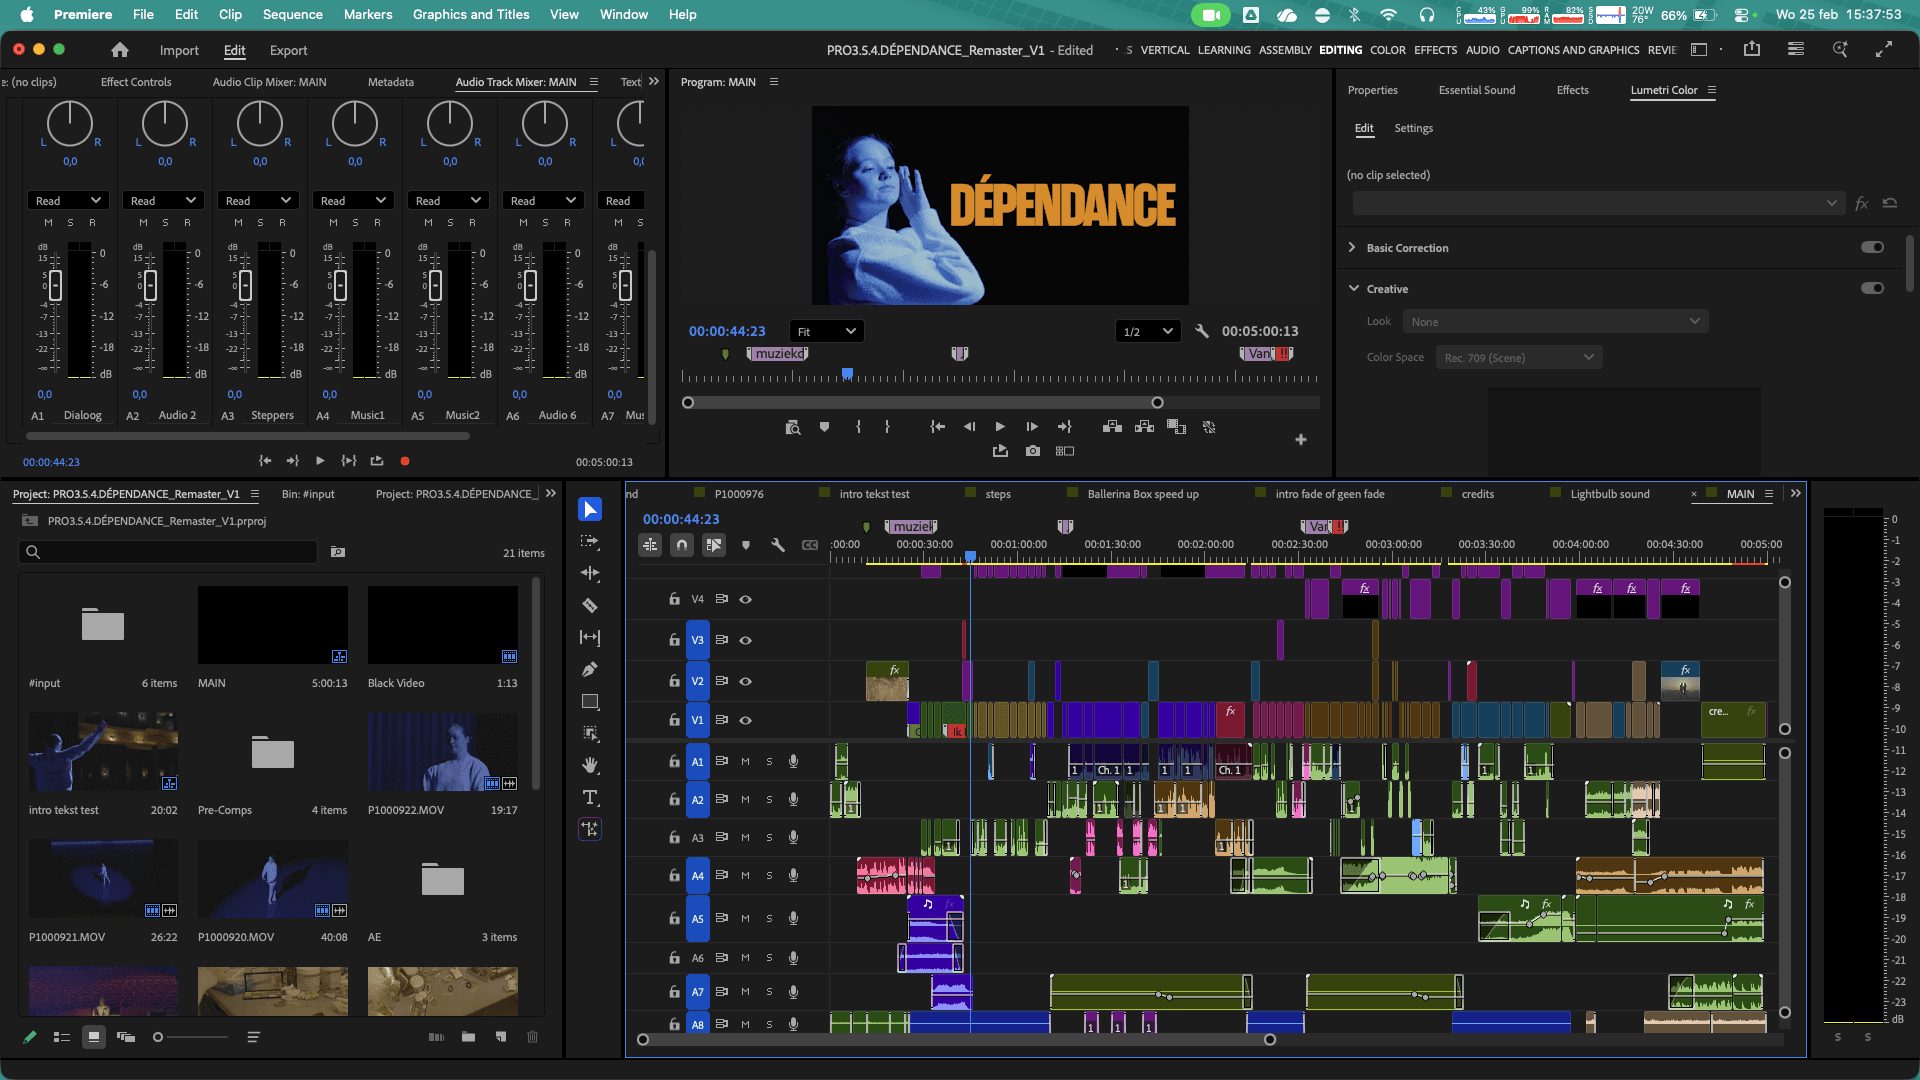This screenshot has height=1080, width=1920.
Task: Open the Look dropdown set to None
Action: click(x=1554, y=322)
